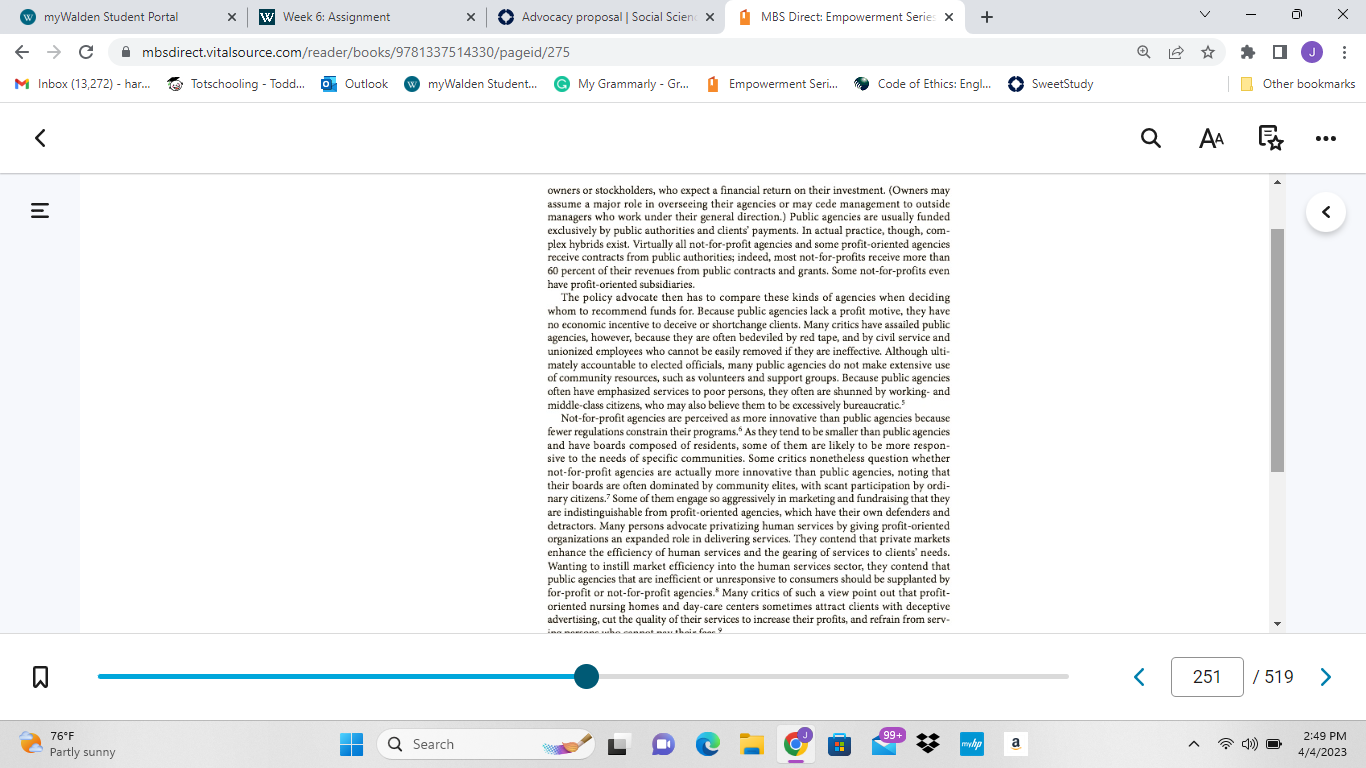Switch to the Week 6: Assignment tab
Viewport: 1366px width, 768px height.
click(x=365, y=17)
